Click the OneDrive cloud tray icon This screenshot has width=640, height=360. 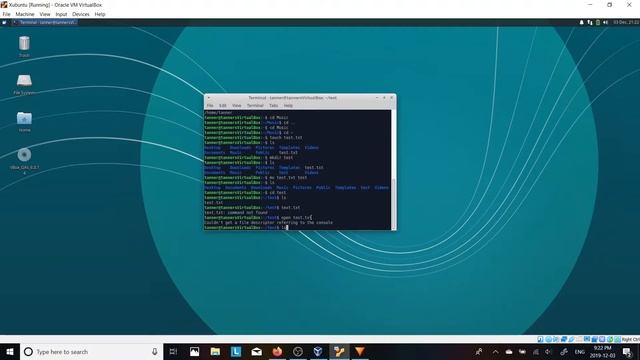pos(509,351)
